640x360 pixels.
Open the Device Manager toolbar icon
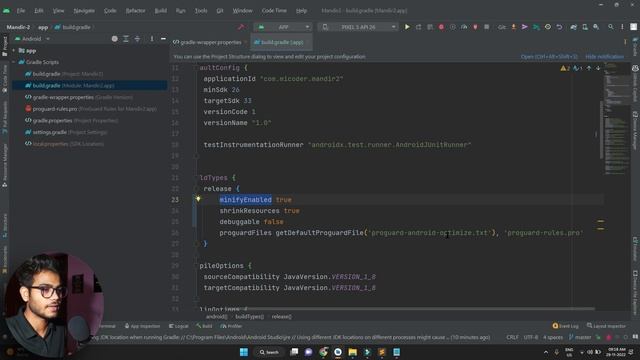585,27
